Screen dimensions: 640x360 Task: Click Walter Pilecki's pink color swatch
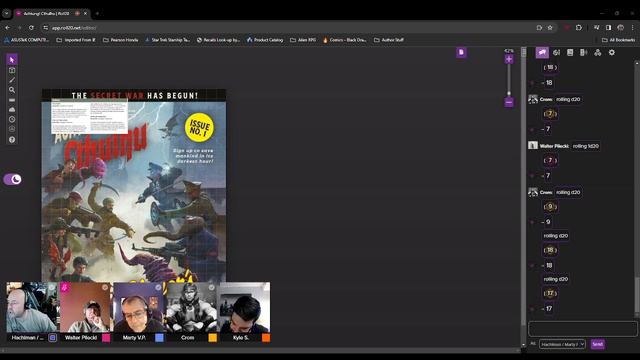pos(106,338)
